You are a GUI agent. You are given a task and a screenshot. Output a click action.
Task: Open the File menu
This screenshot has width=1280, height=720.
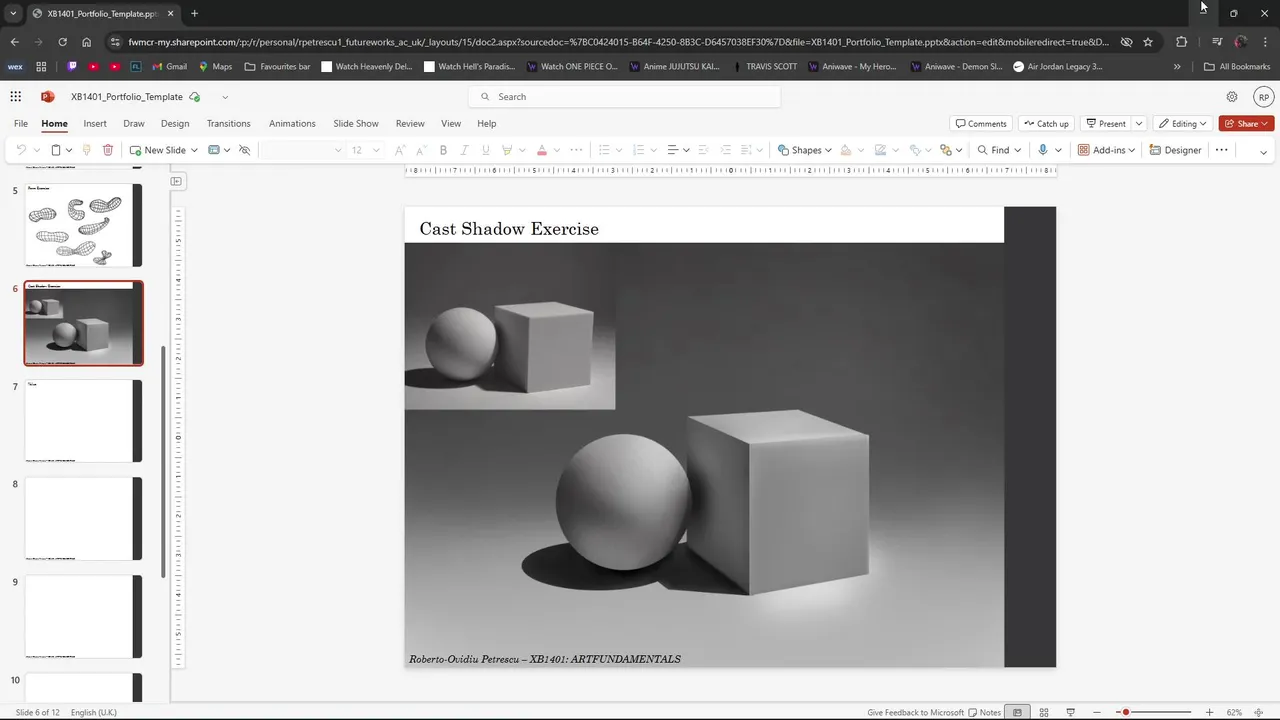point(21,124)
